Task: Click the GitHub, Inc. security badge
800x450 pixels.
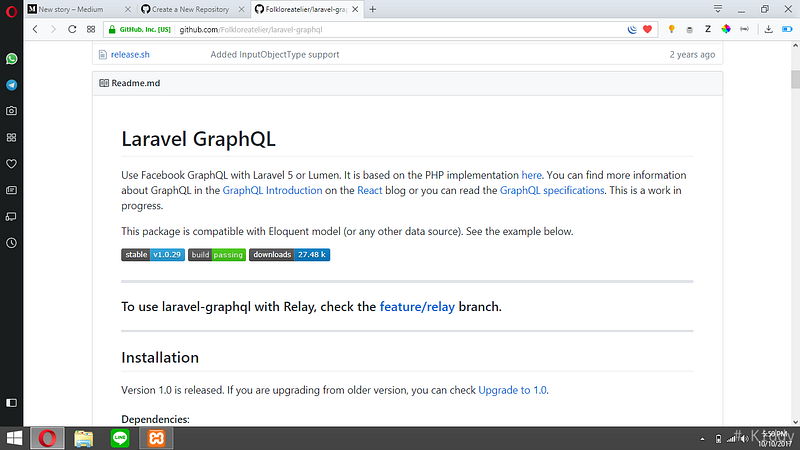Action: (x=140, y=30)
